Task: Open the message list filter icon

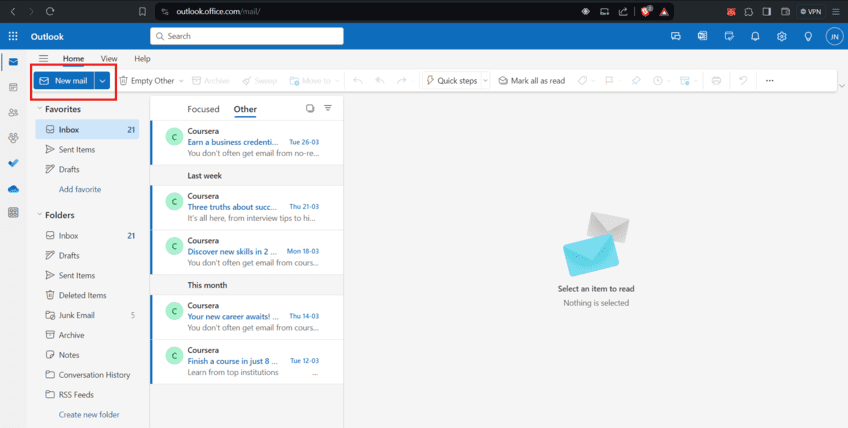Action: [x=328, y=108]
